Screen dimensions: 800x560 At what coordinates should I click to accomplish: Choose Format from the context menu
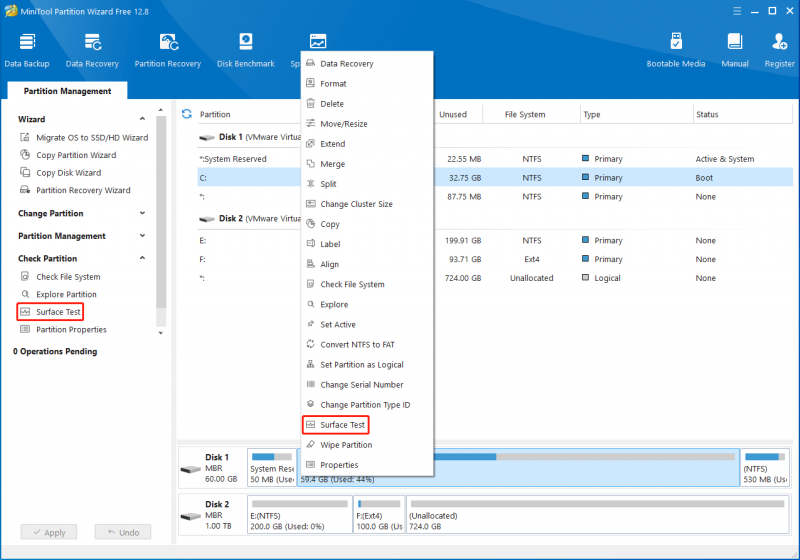[x=367, y=83]
